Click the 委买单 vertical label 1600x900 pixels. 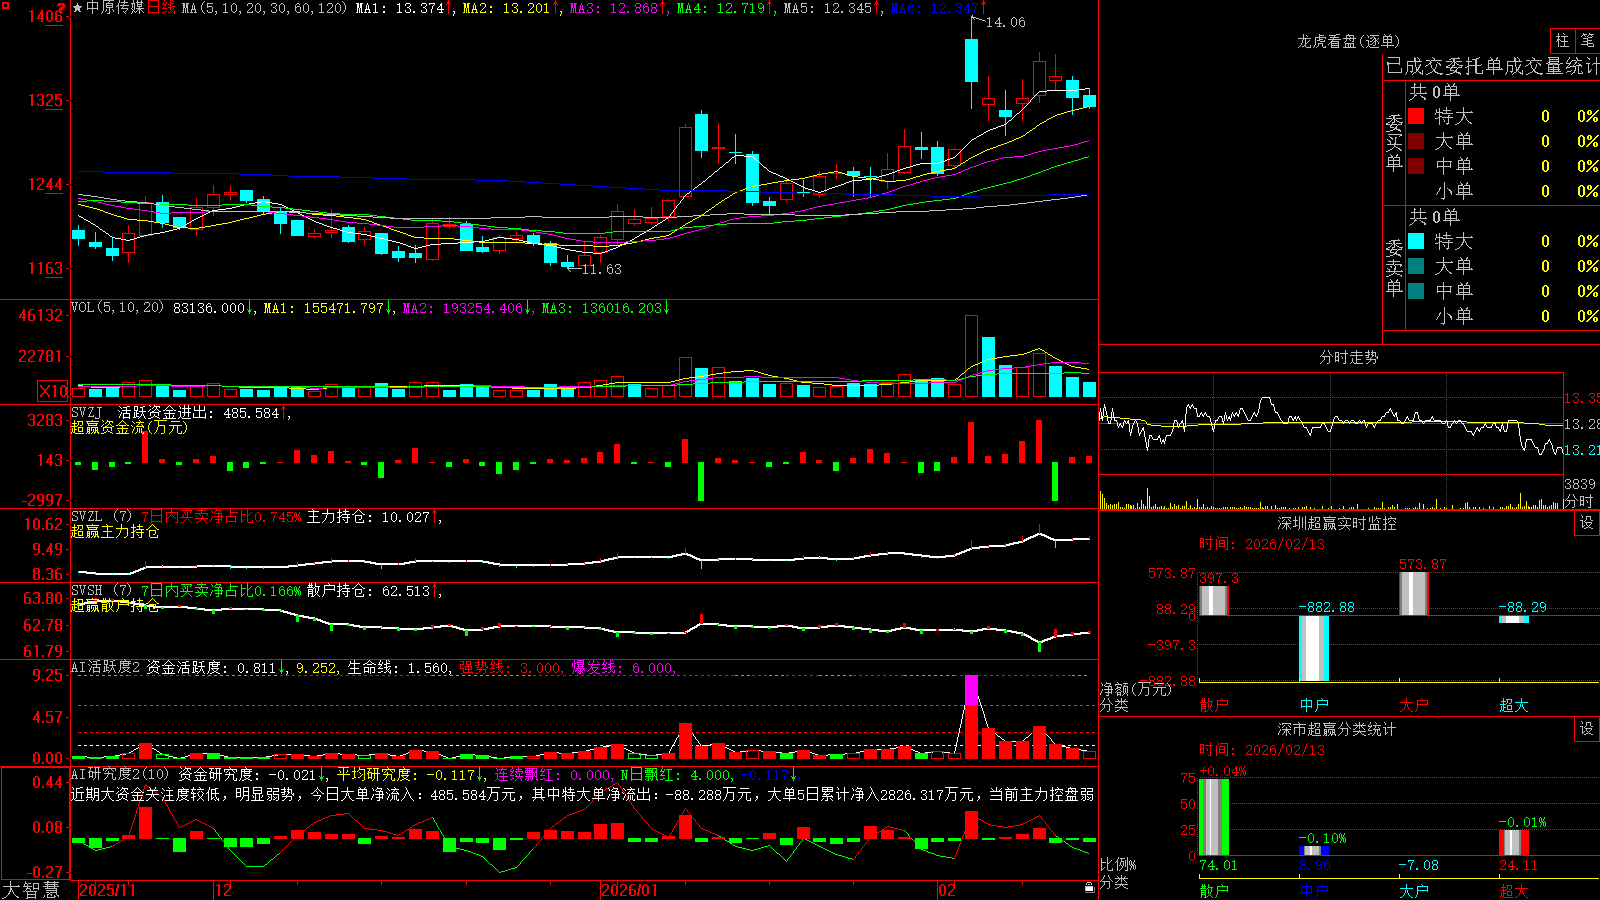pos(1394,141)
